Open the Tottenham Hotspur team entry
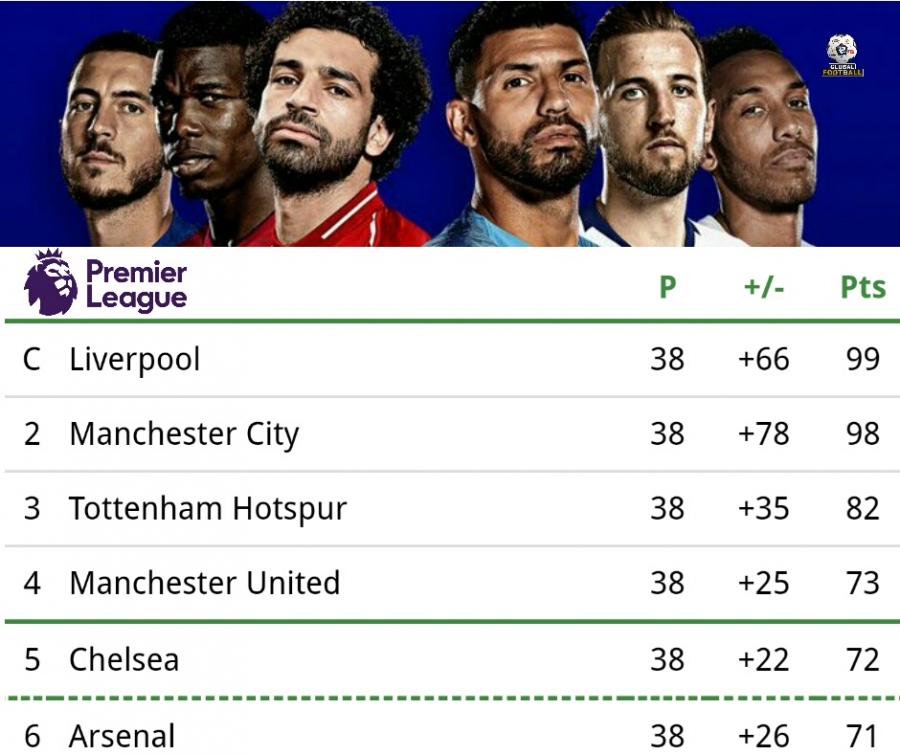Screen dimensions: 900x754 click(208, 508)
